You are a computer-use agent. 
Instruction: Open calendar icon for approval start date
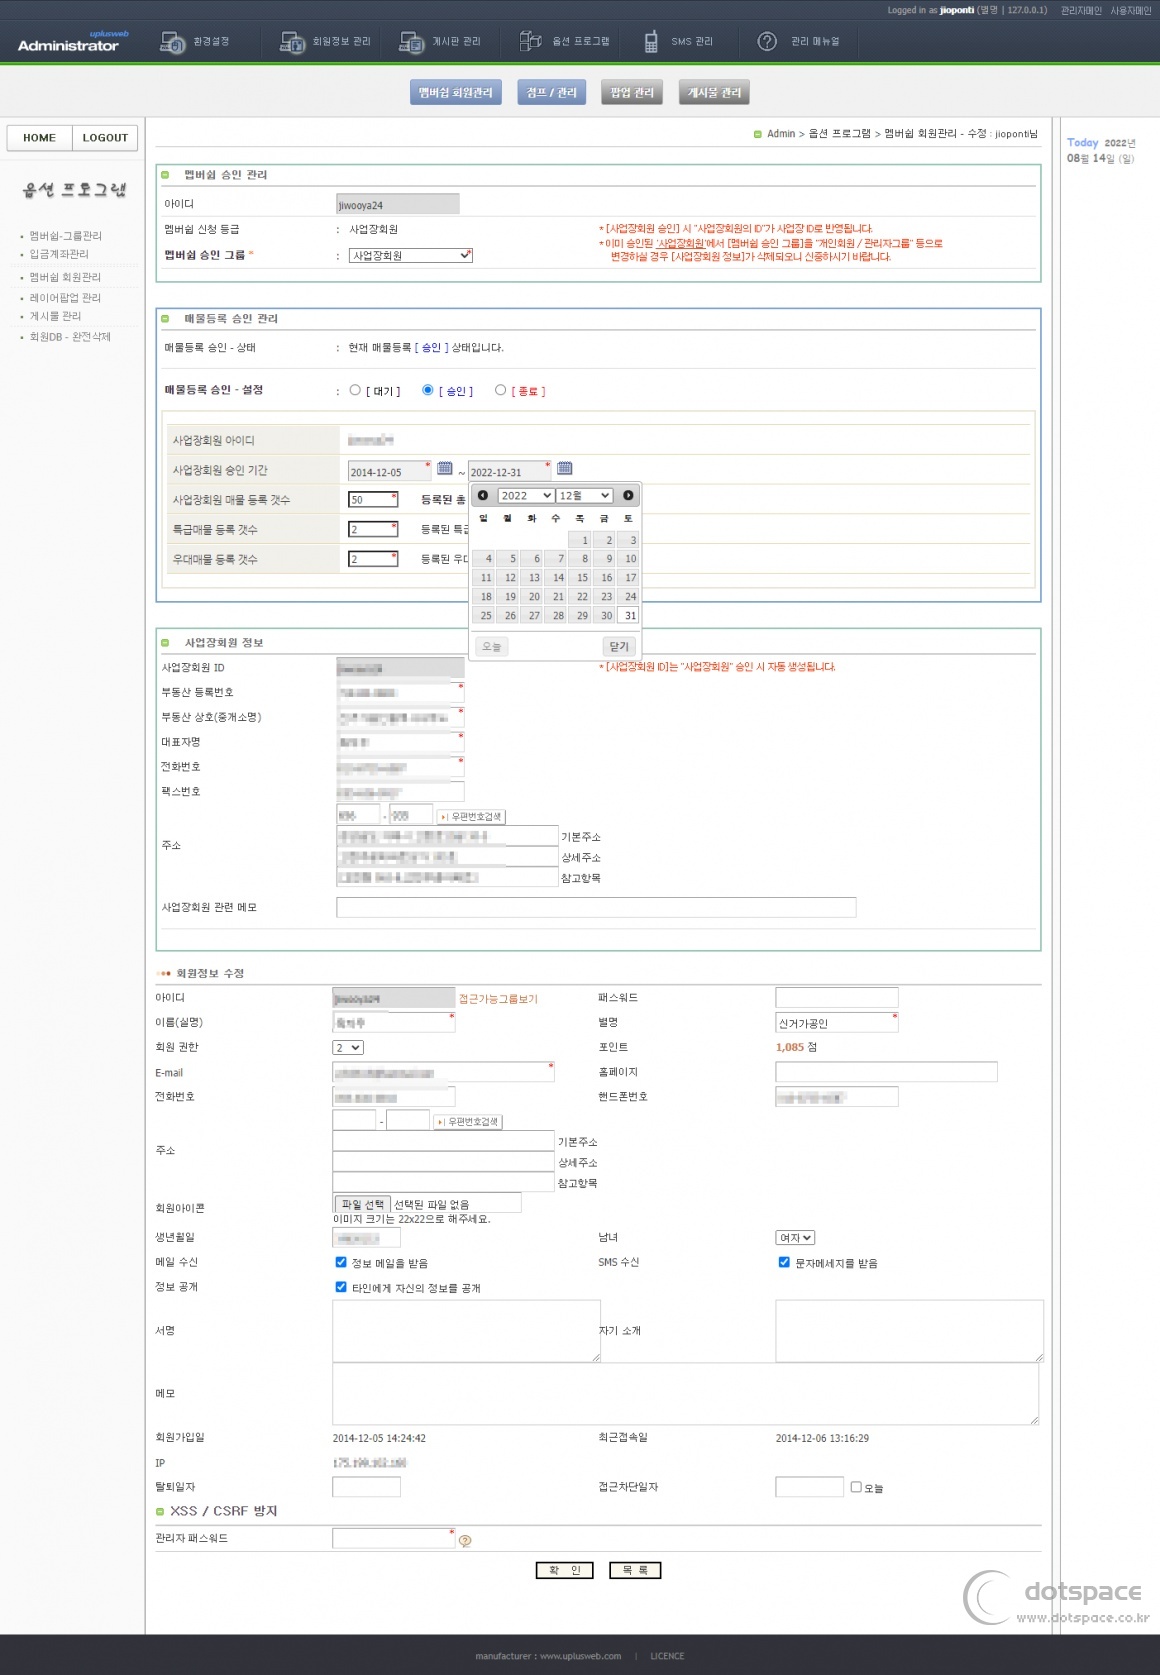(x=445, y=468)
